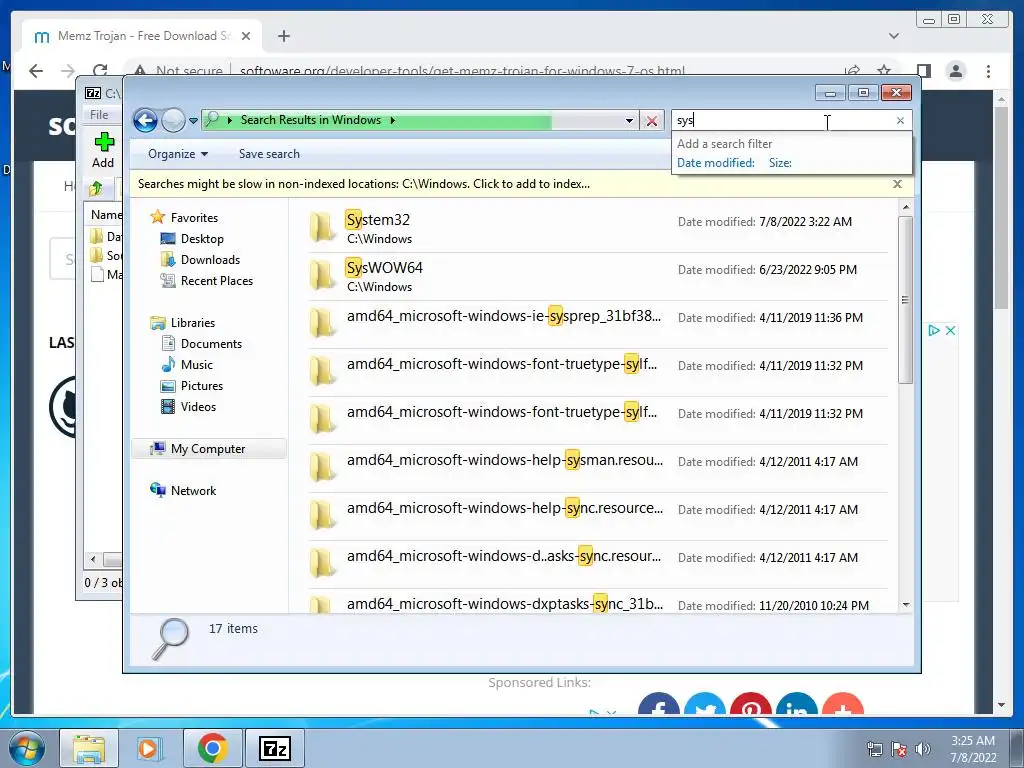Click the Explorer back arrow button

click(x=145, y=121)
